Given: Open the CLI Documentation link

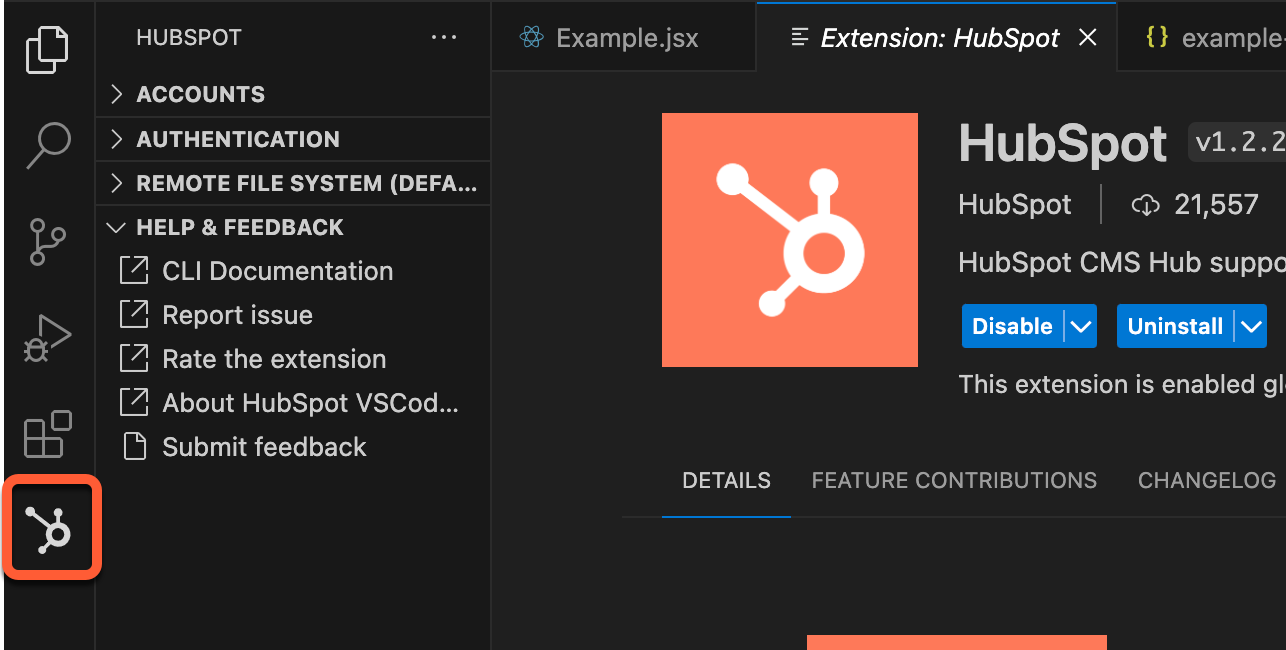Looking at the screenshot, I should [x=278, y=271].
